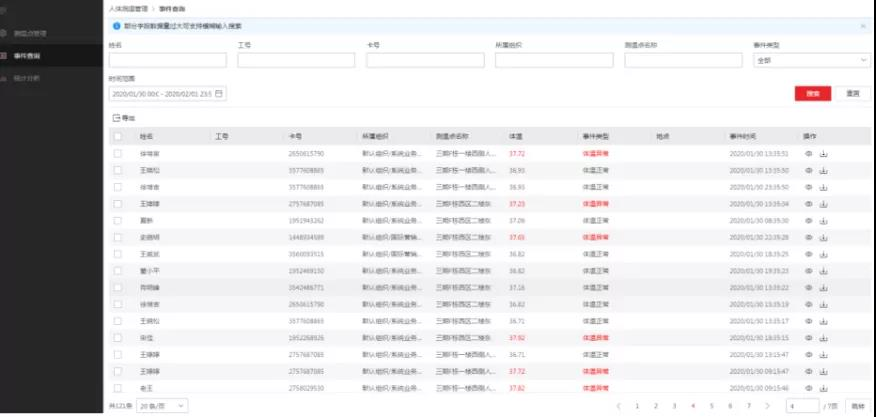Close the blue info banner with the X
This screenshot has height=417, width=876.
[x=864, y=25]
